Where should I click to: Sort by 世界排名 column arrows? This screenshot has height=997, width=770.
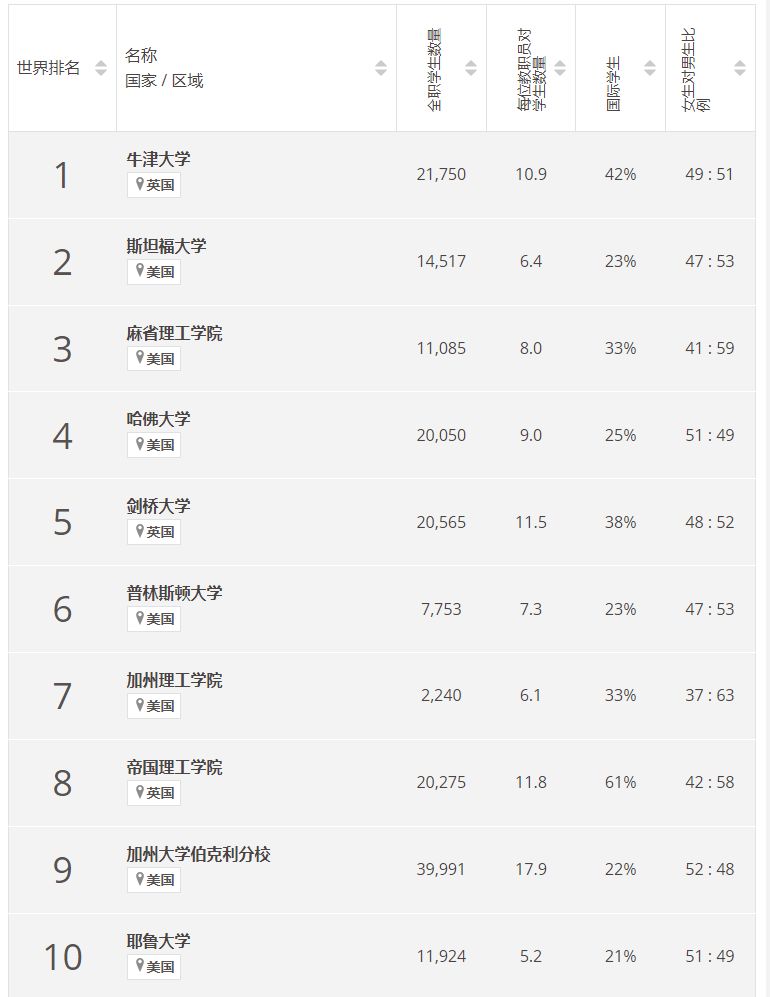[101, 68]
